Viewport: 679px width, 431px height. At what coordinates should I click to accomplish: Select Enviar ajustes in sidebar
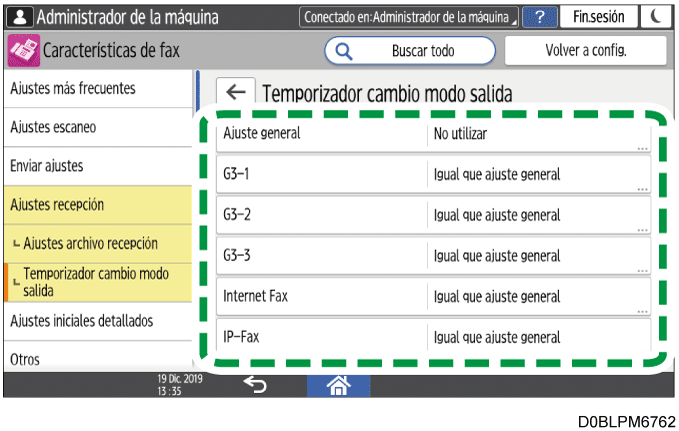(x=97, y=165)
